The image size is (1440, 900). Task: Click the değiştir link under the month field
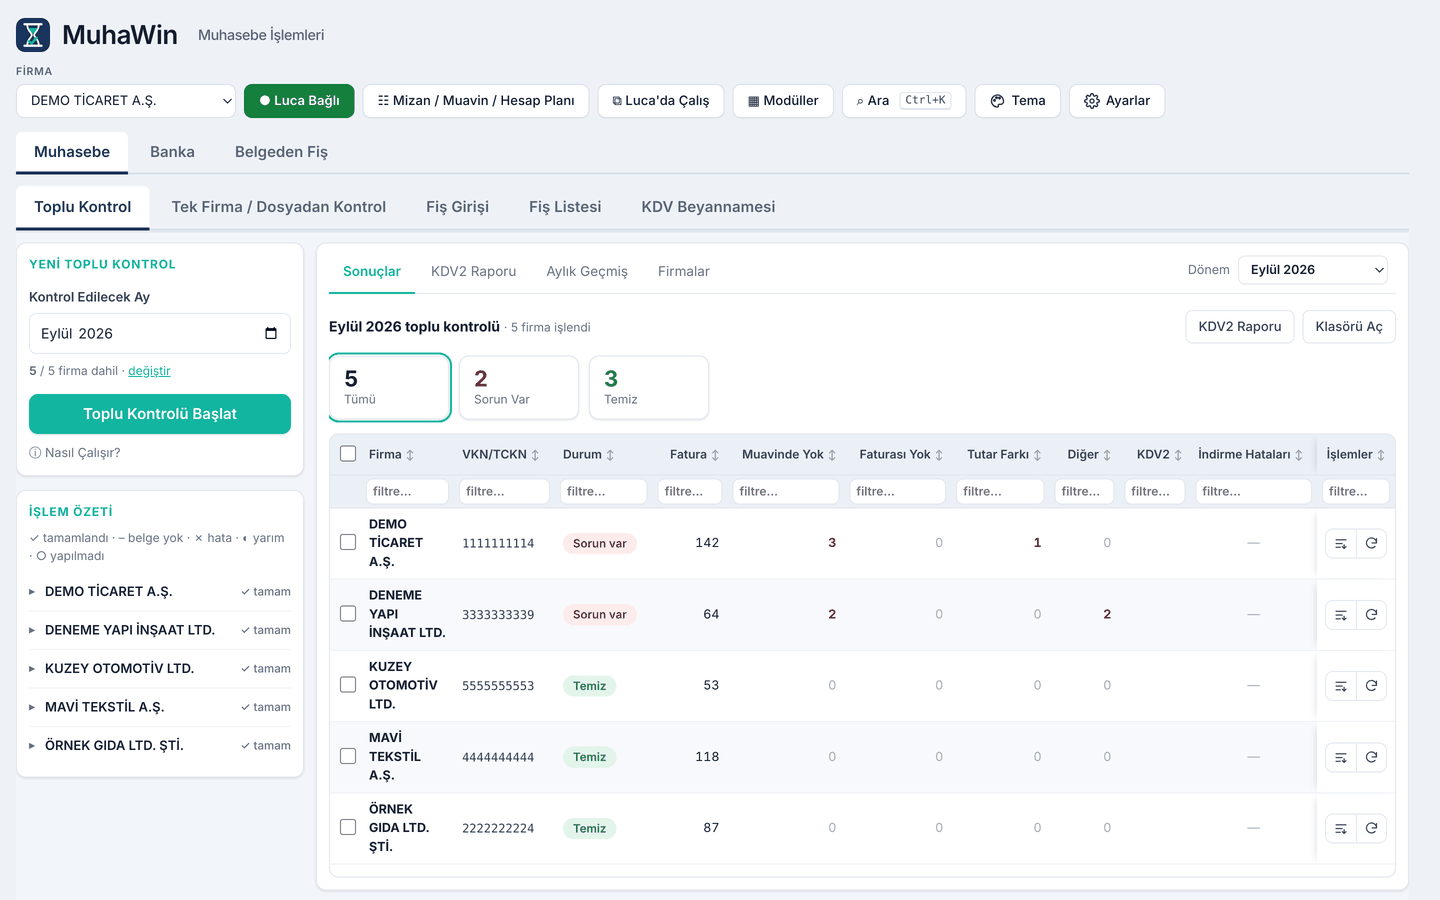point(149,371)
